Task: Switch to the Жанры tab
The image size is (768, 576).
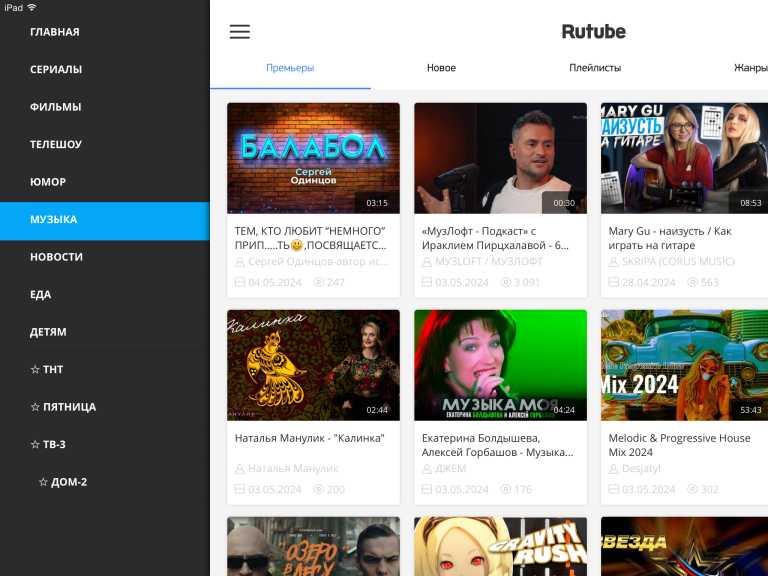Action: (750, 68)
